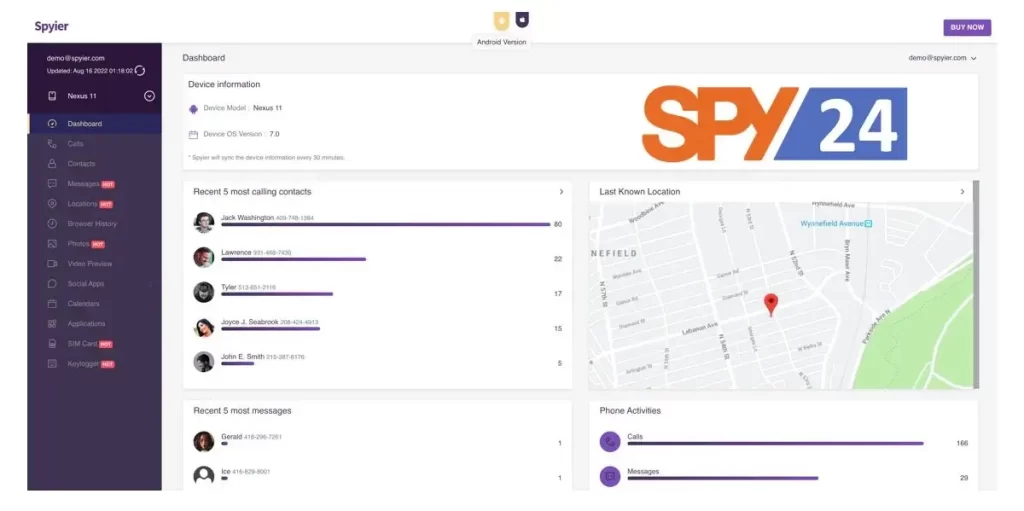1024x511 pixels.
Task: Click Lawrence's call count bar
Action: (293, 259)
